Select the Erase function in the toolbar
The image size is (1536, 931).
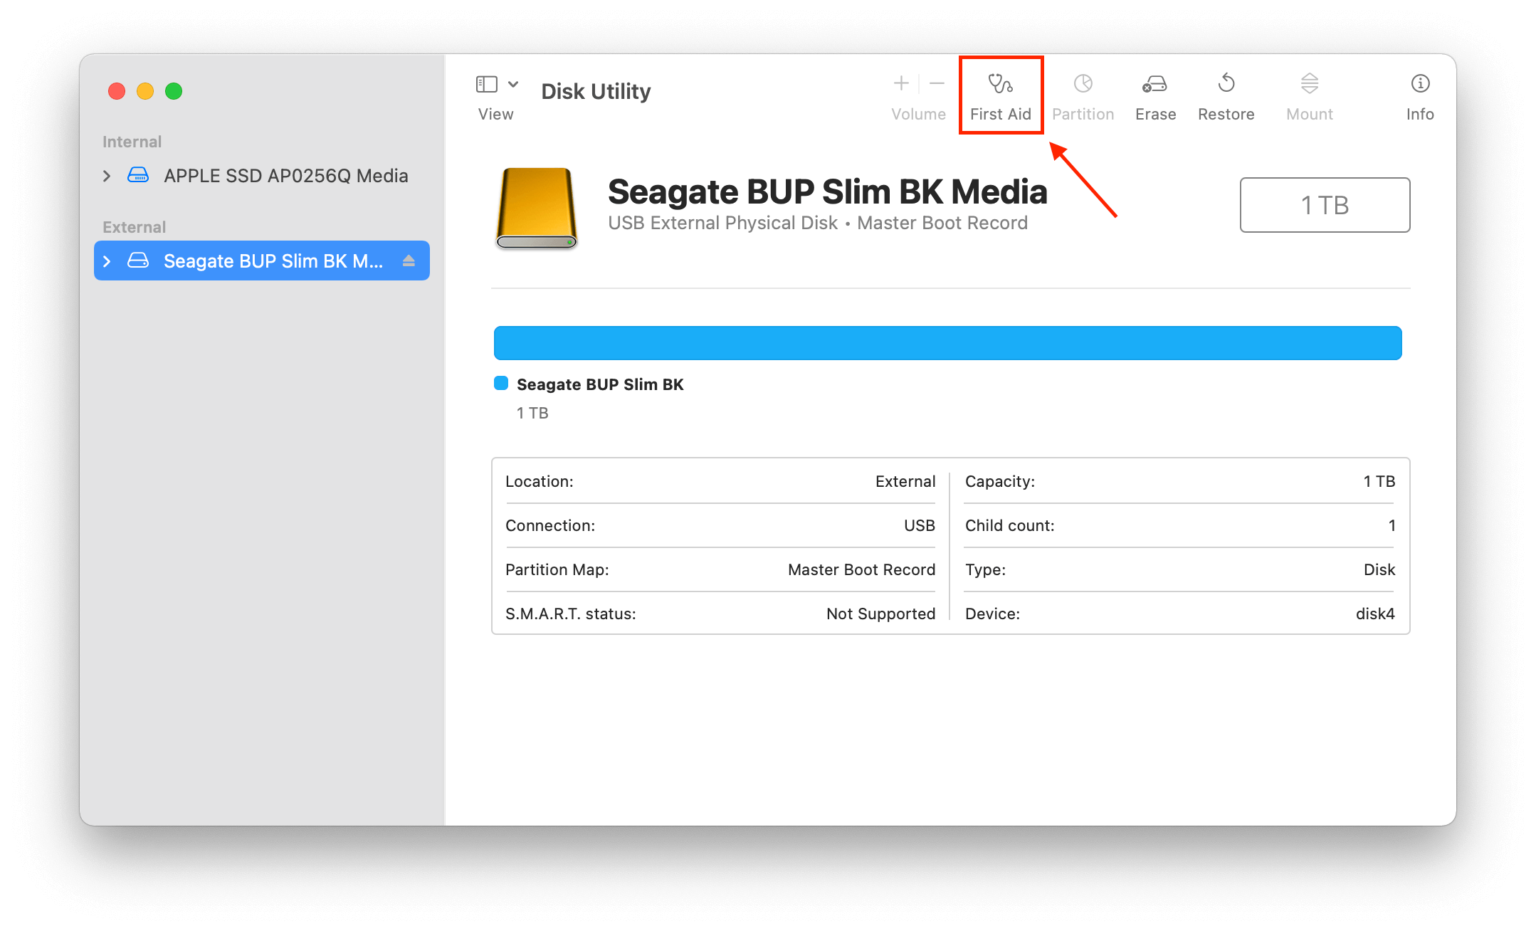[1155, 95]
